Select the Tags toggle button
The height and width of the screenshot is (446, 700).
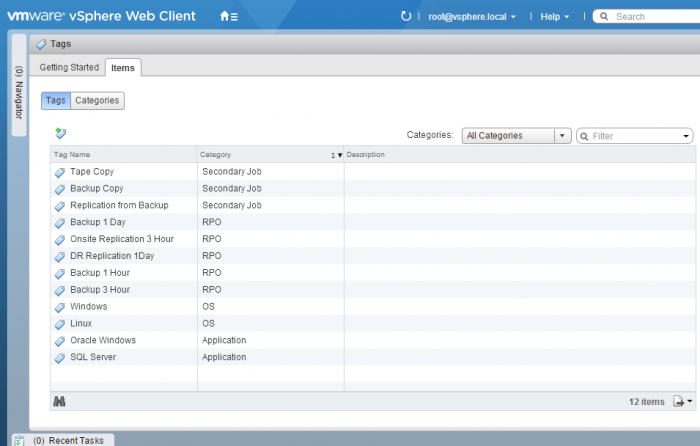point(56,100)
